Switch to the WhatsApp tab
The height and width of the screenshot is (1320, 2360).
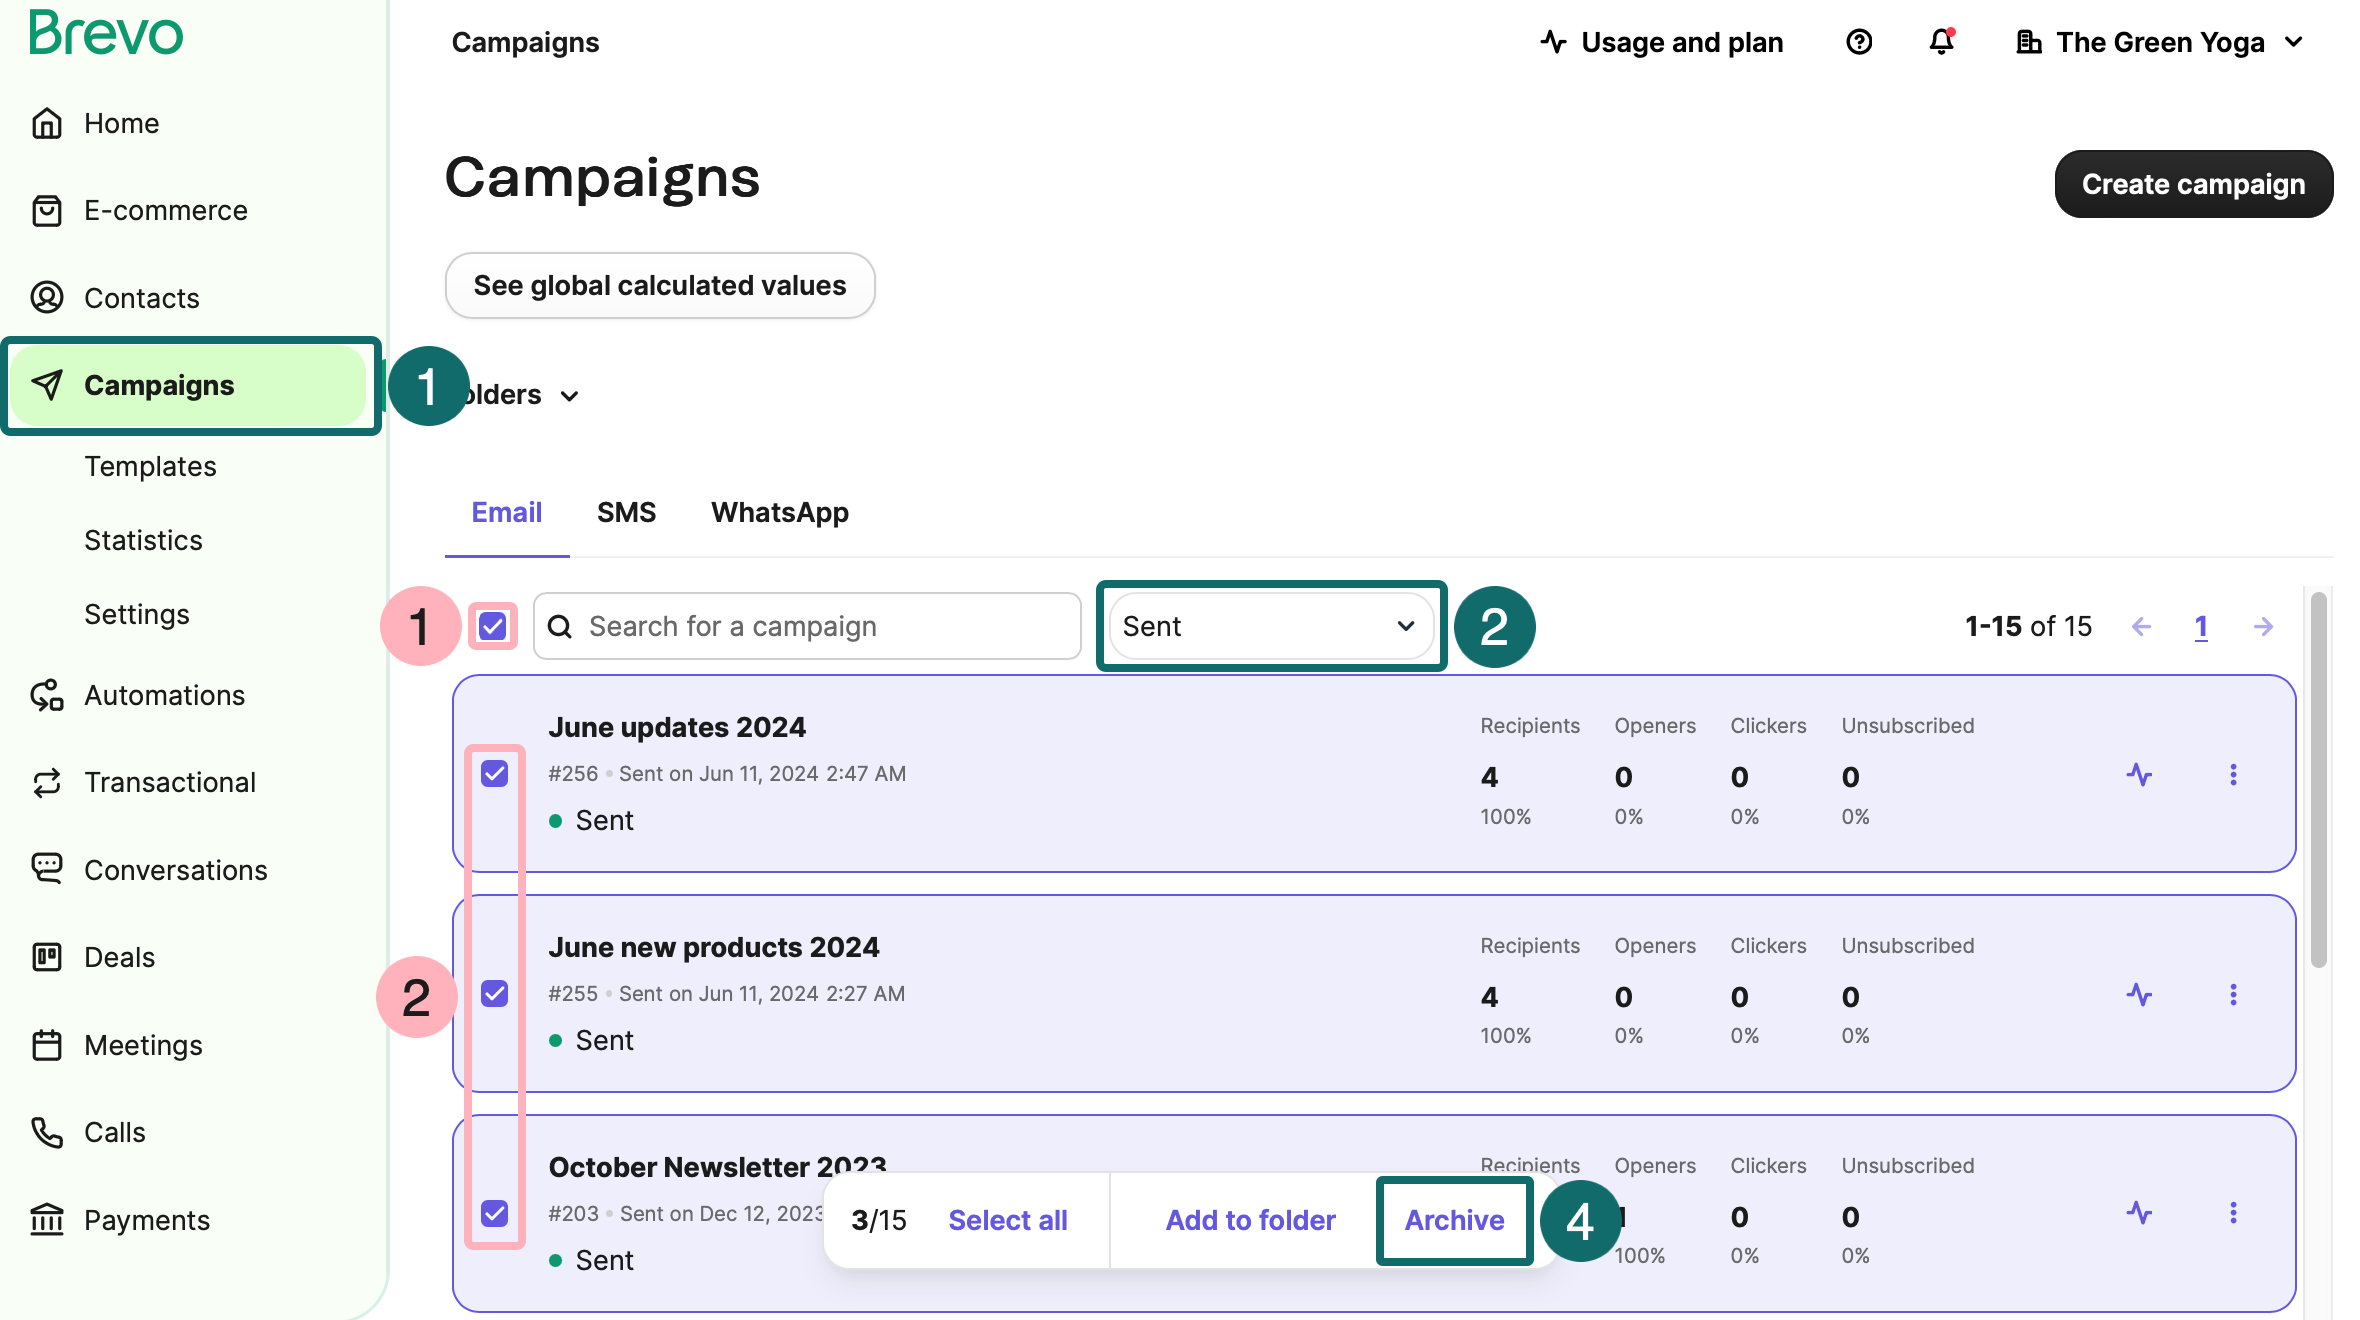click(779, 513)
